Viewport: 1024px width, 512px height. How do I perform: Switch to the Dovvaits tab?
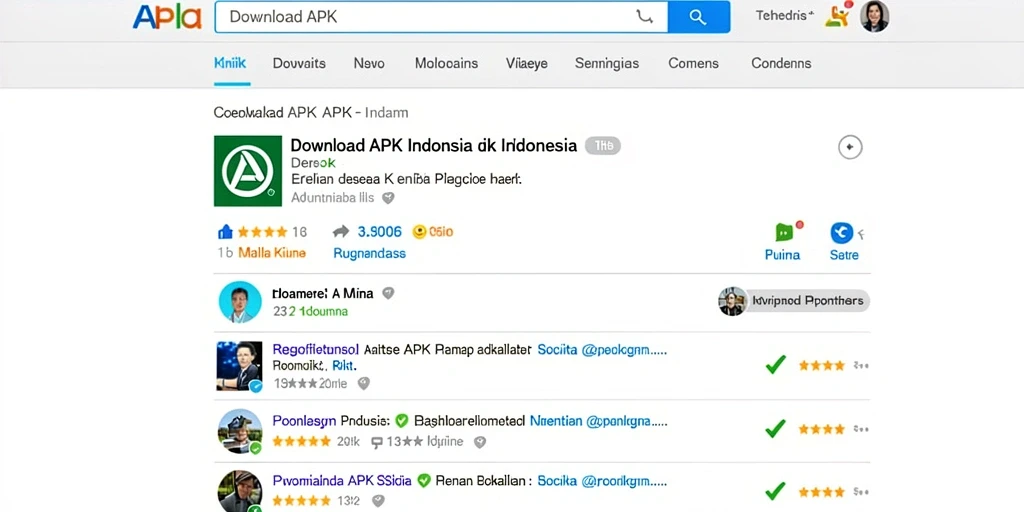click(x=299, y=63)
